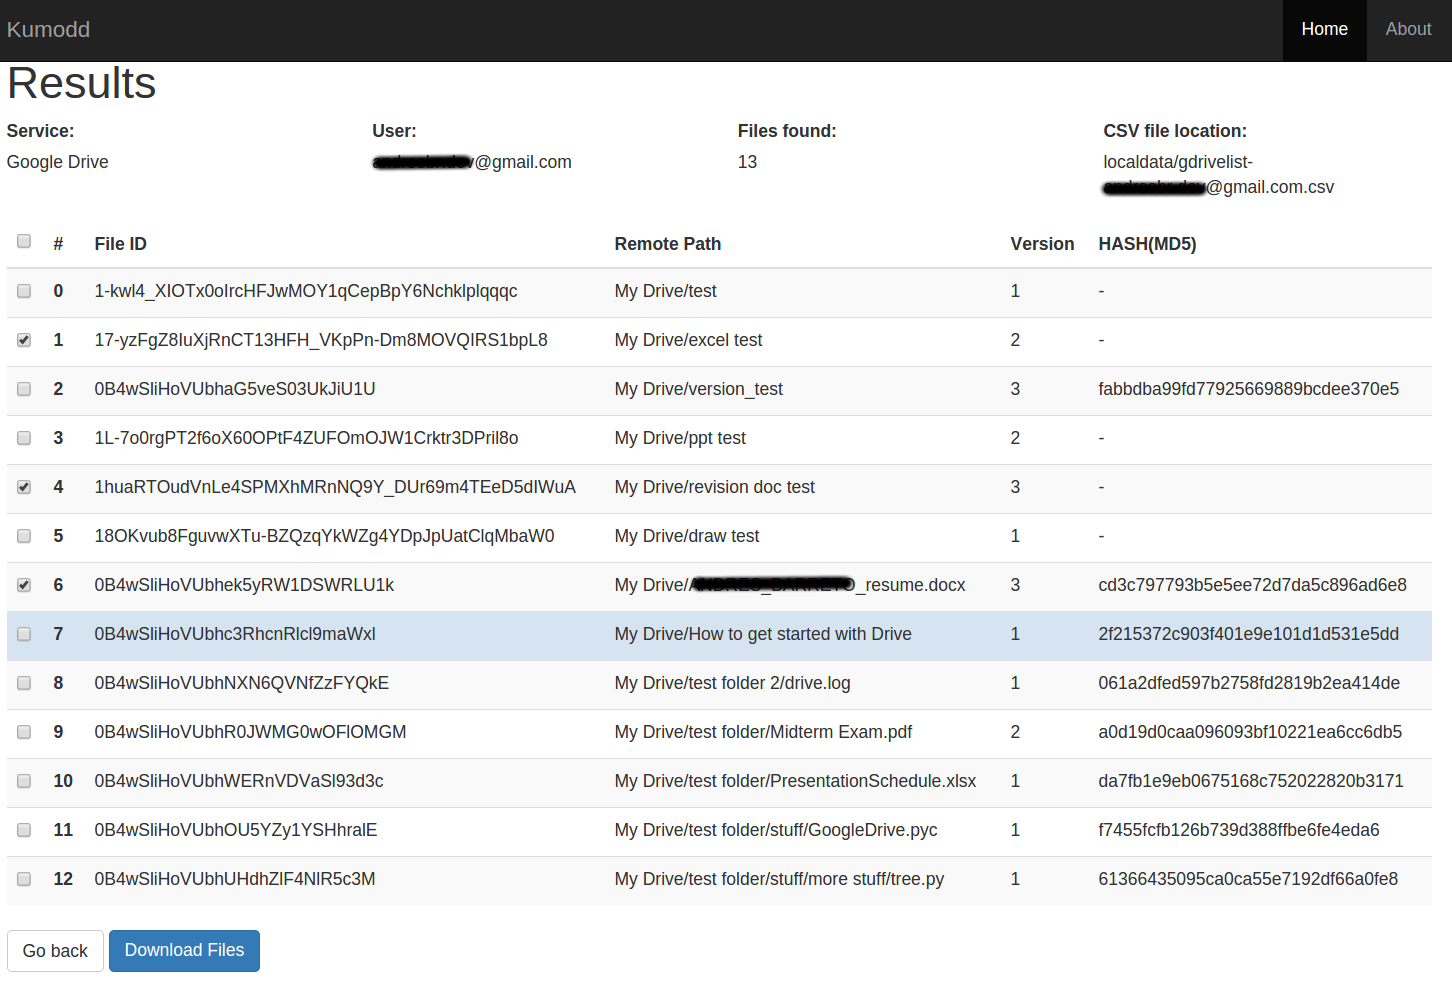Enable checkbox for draw test file
The width and height of the screenshot is (1452, 982).
pos(24,536)
